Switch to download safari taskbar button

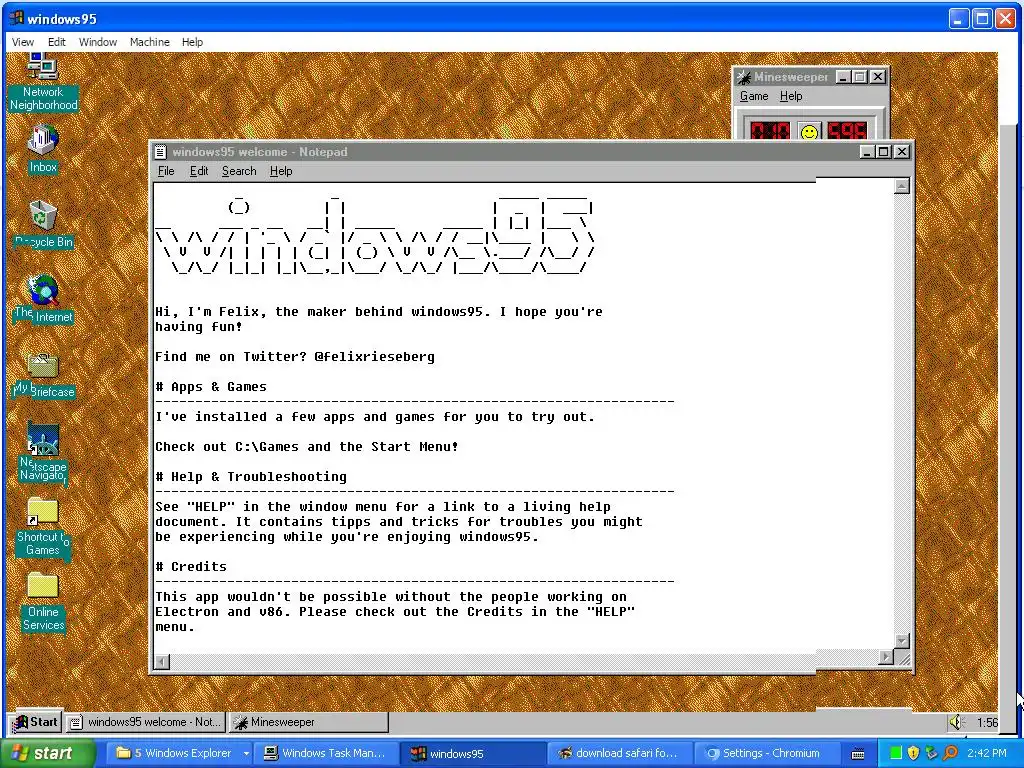click(620, 753)
